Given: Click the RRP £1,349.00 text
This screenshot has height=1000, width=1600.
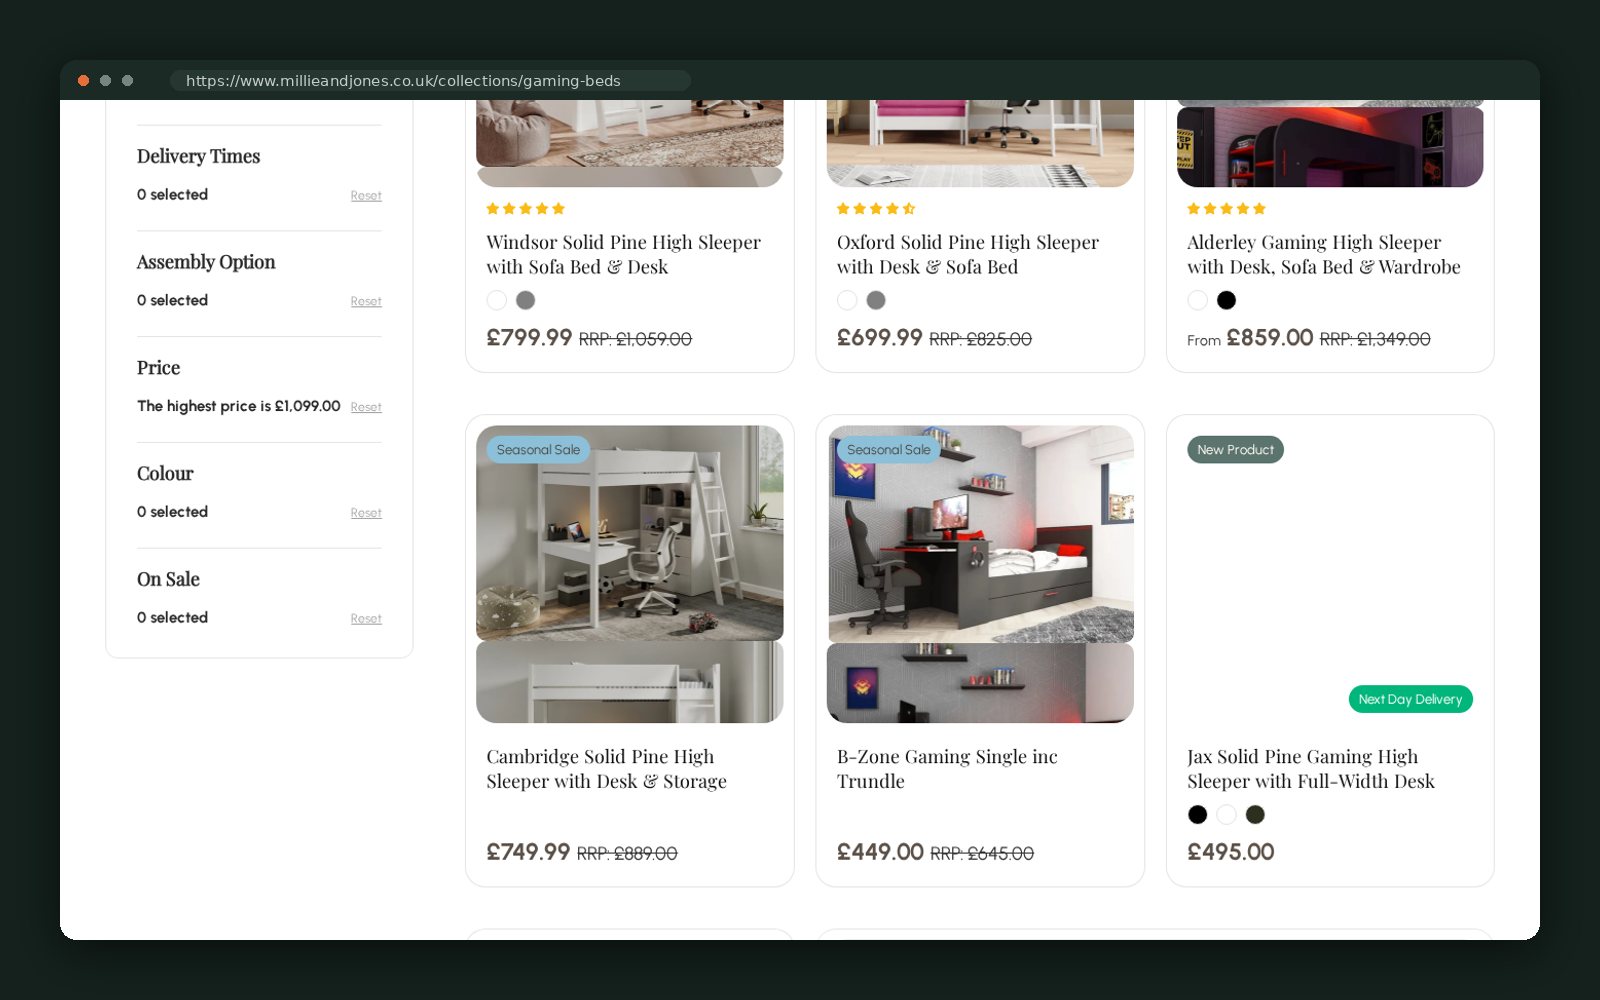Looking at the screenshot, I should (x=1375, y=340).
